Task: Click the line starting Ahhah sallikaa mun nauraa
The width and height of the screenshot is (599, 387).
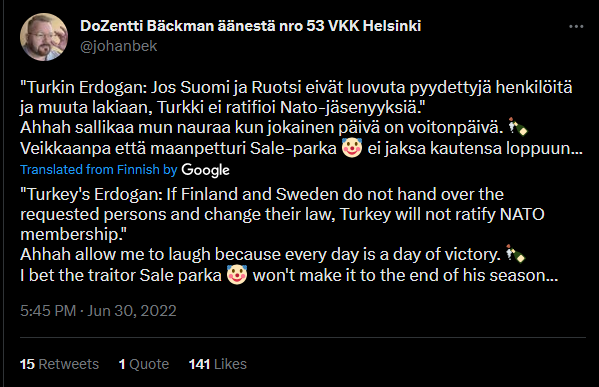Action: [x=274, y=127]
